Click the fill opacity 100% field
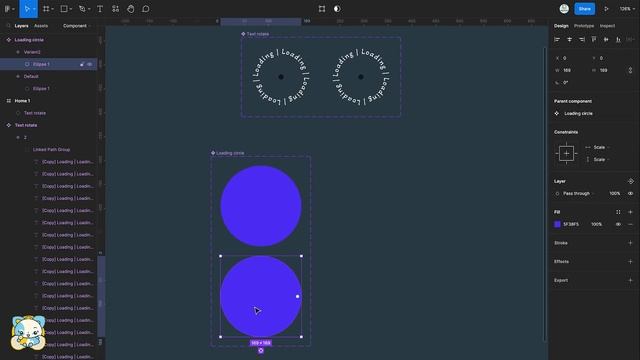The width and height of the screenshot is (640, 360). (596, 224)
